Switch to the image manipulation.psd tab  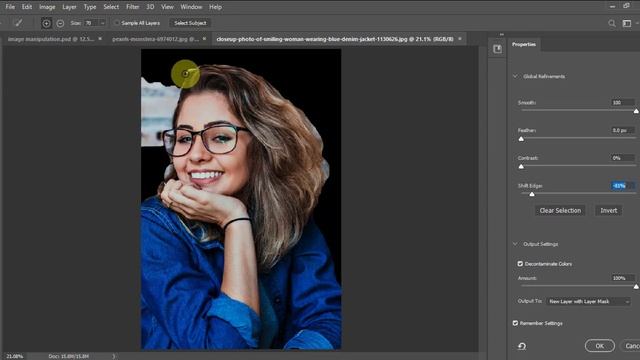[51, 39]
